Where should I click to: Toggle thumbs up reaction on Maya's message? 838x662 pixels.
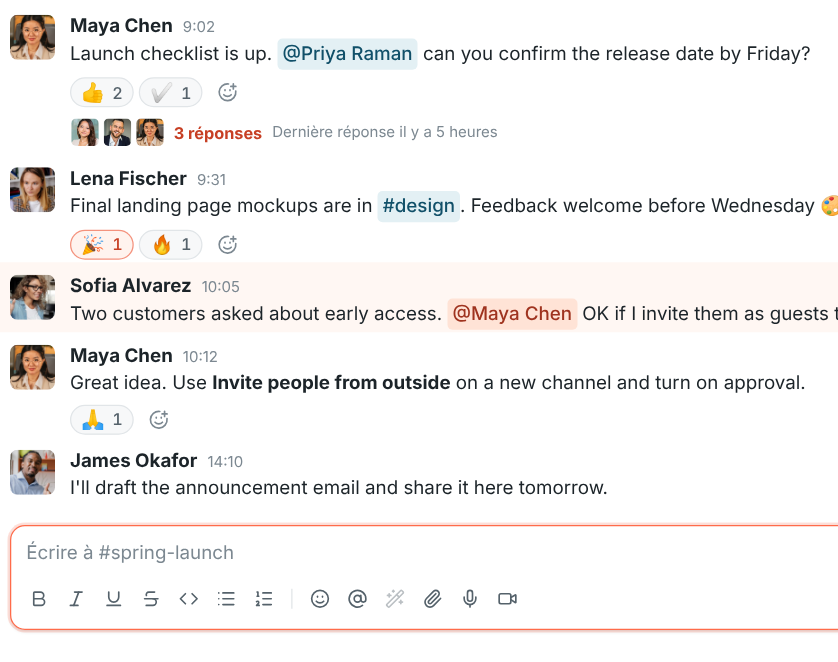[x=102, y=92]
